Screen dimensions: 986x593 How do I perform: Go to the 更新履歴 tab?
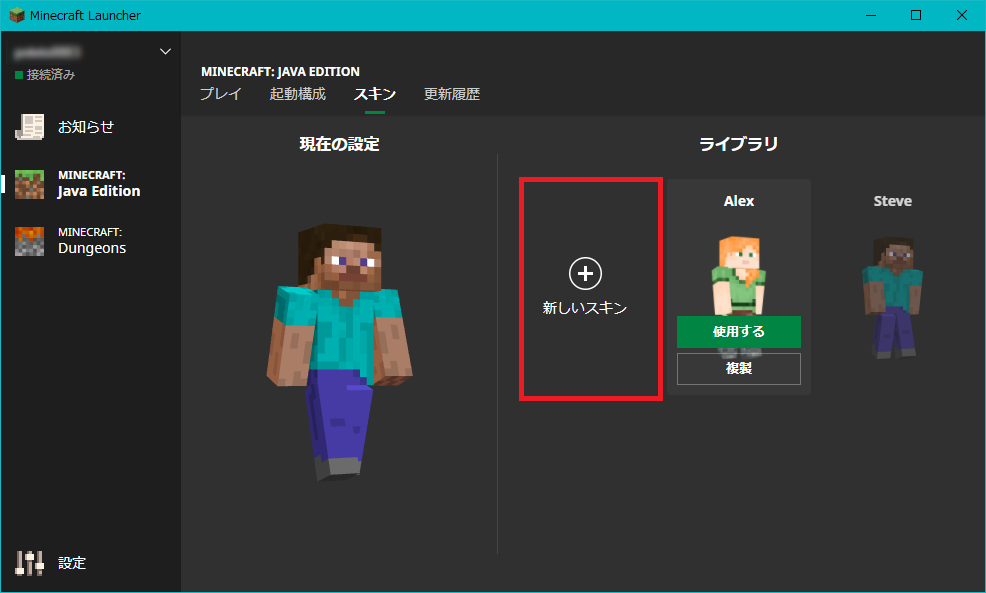coord(451,95)
